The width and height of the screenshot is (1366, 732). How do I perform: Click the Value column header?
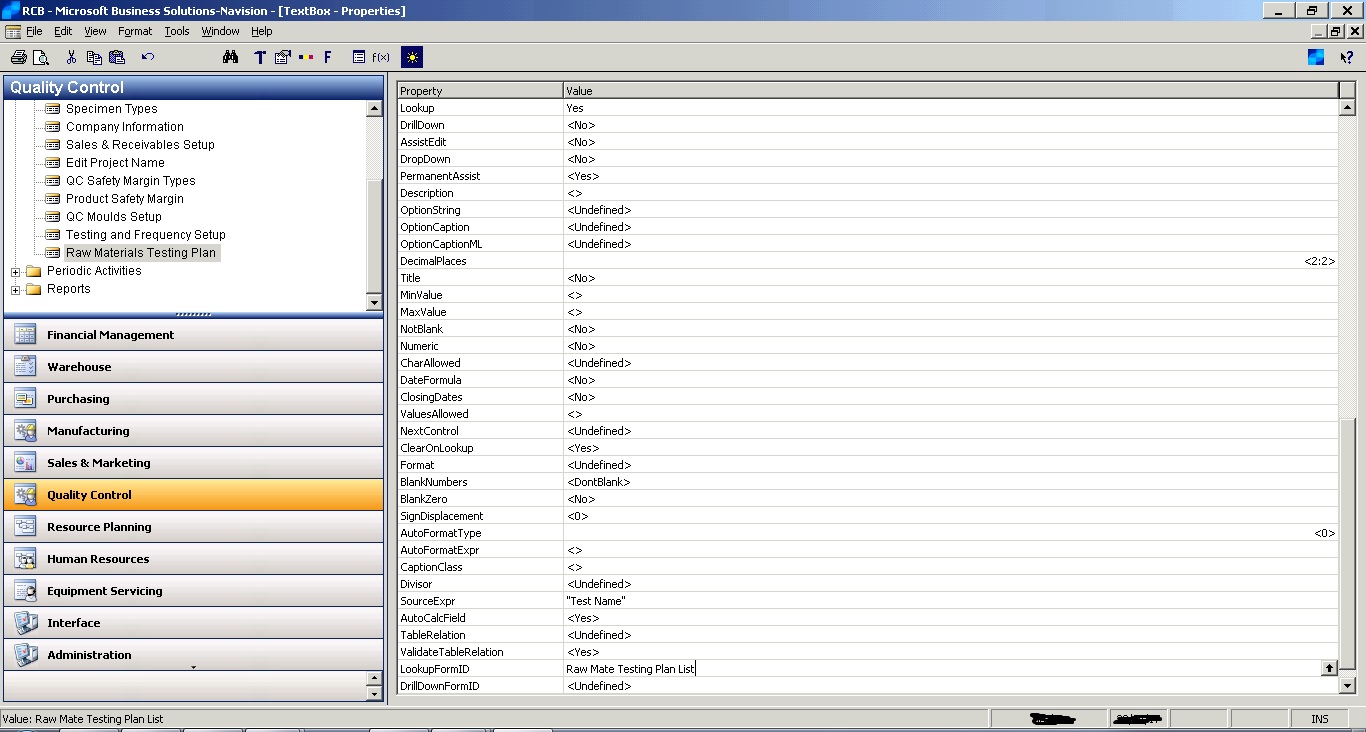point(951,91)
